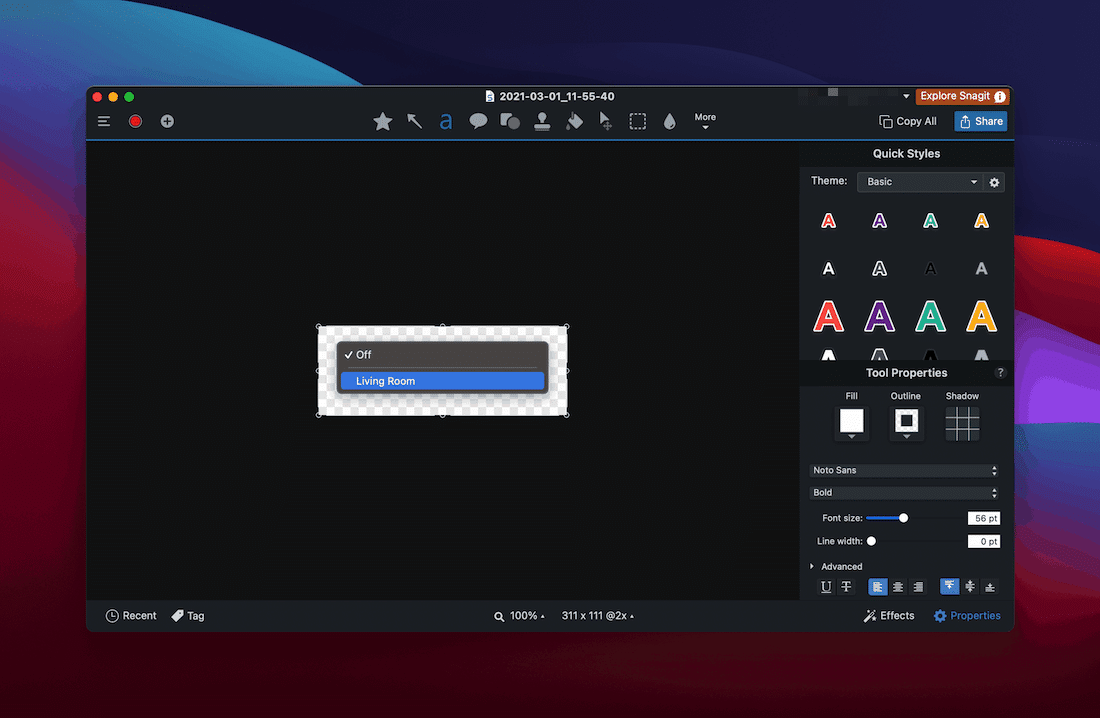Switch to the Effects tab

tap(889, 615)
